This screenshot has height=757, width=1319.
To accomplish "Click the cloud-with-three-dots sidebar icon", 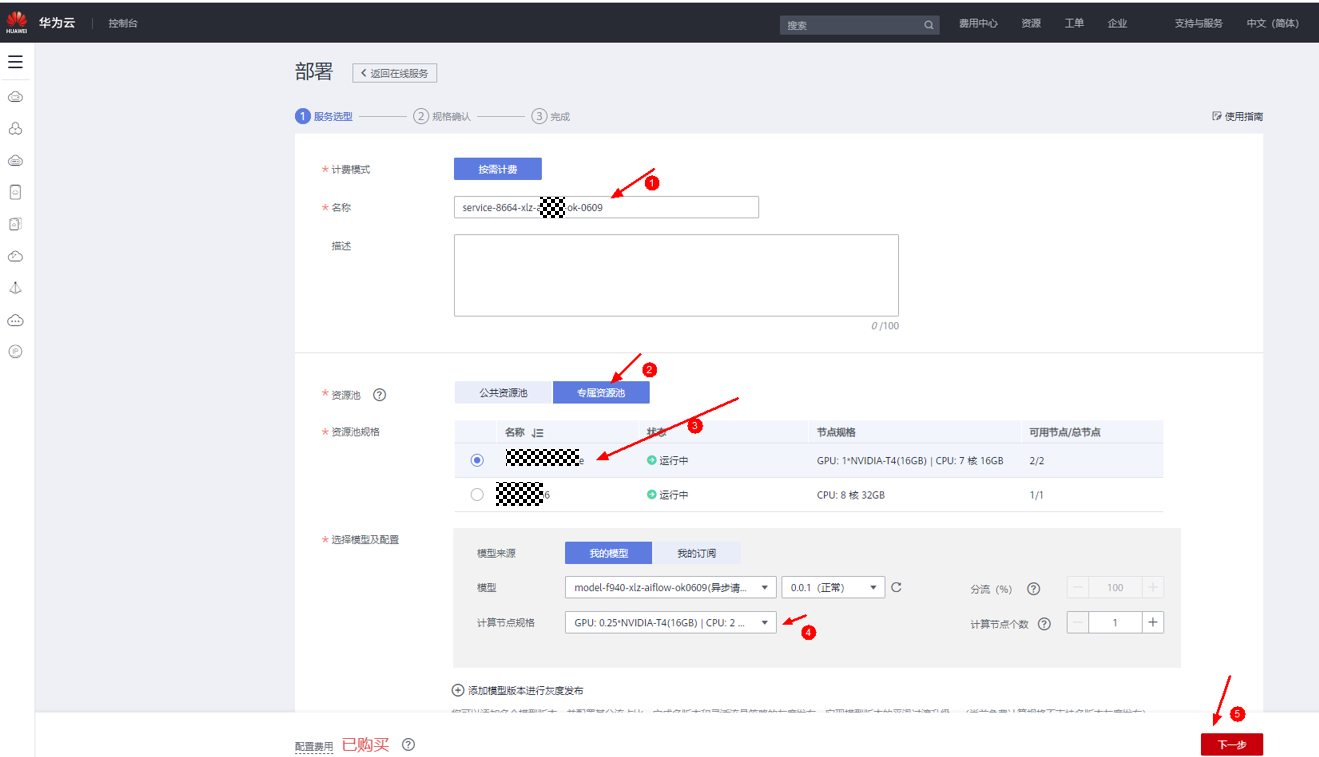I will [15, 320].
